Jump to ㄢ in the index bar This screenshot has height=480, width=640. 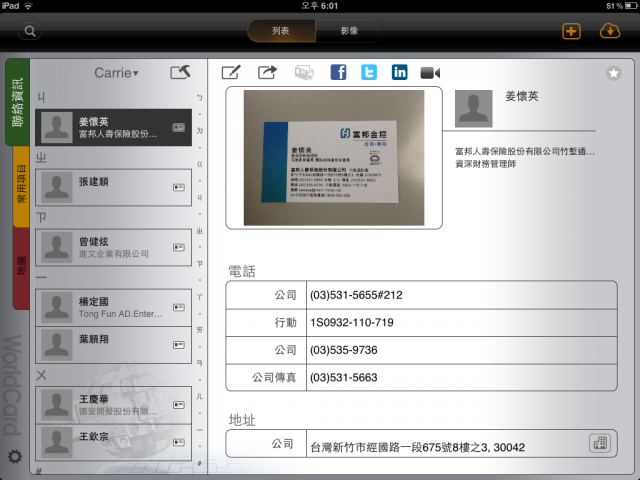click(200, 363)
